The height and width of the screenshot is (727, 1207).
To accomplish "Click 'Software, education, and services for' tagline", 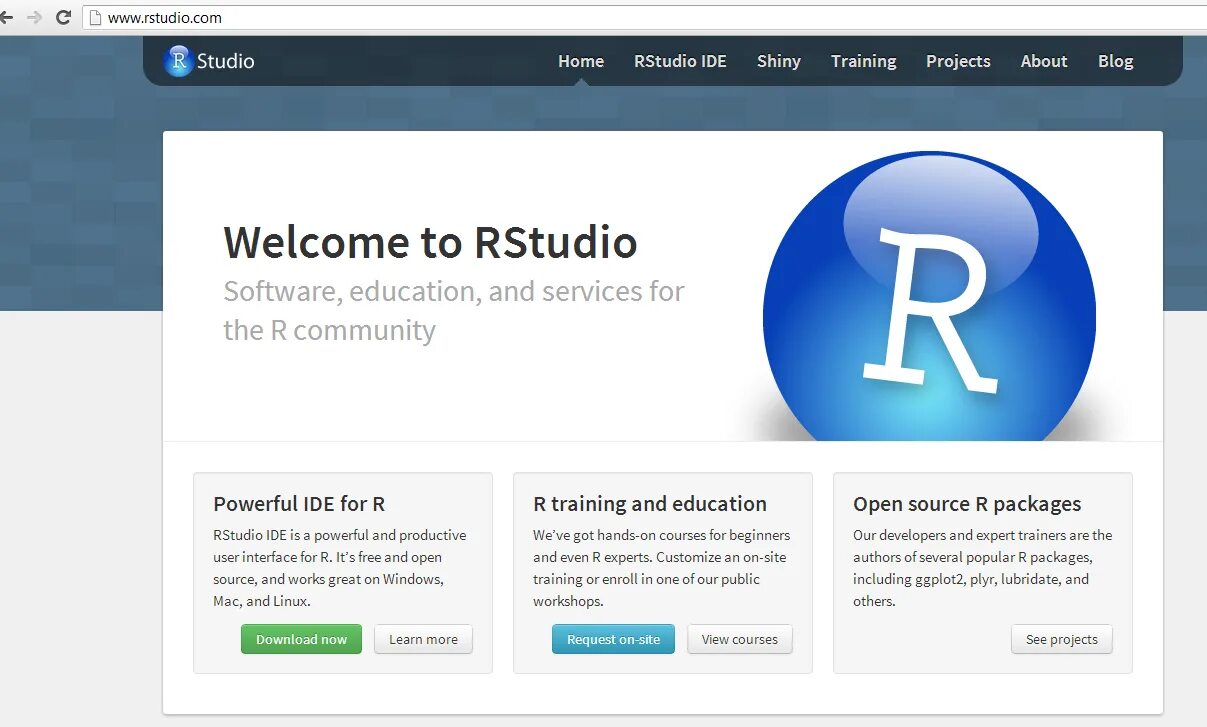I will 454,292.
